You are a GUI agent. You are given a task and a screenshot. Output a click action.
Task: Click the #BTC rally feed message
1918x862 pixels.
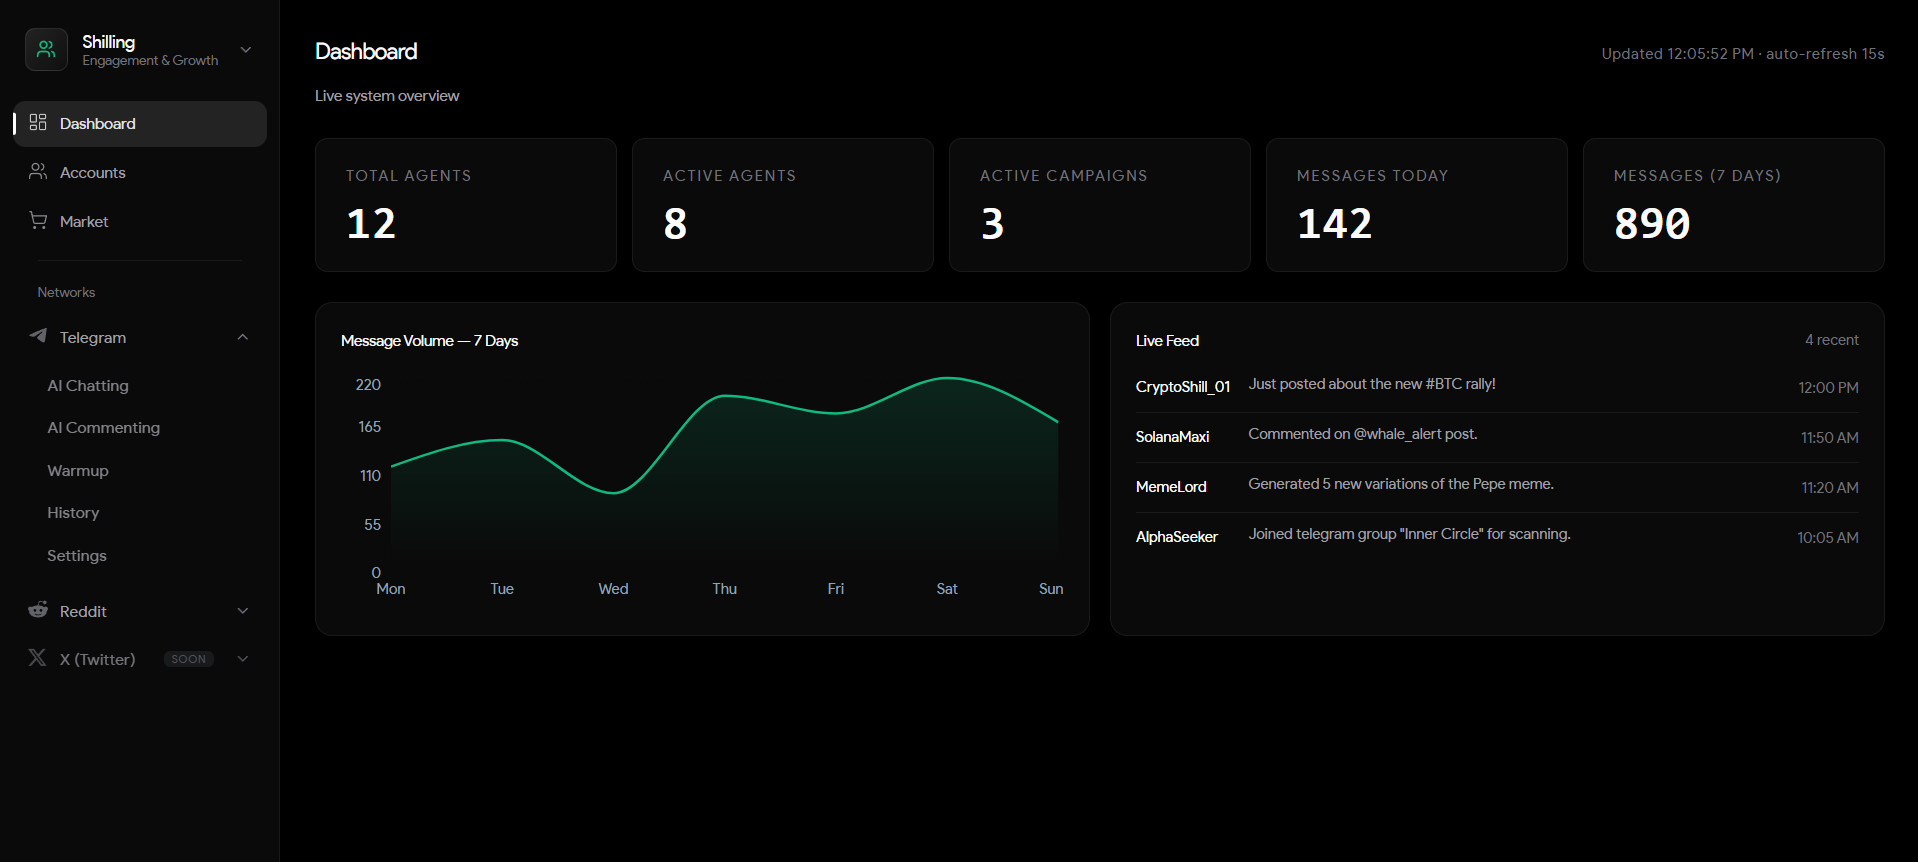(x=1372, y=384)
